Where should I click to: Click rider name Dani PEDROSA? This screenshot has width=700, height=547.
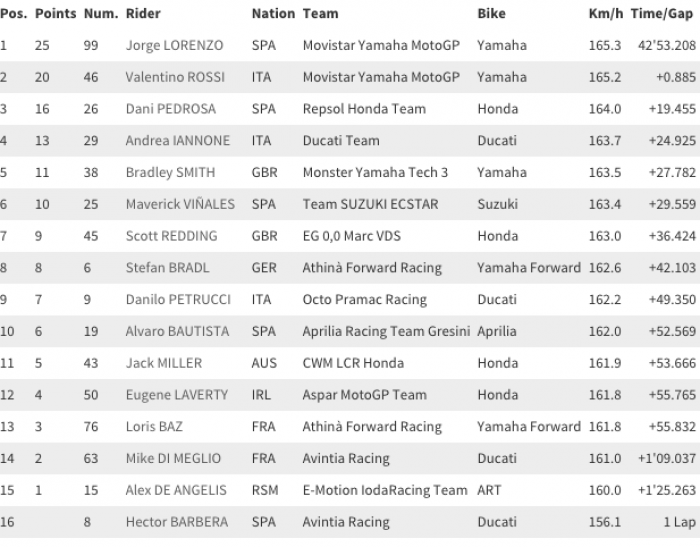tap(171, 109)
